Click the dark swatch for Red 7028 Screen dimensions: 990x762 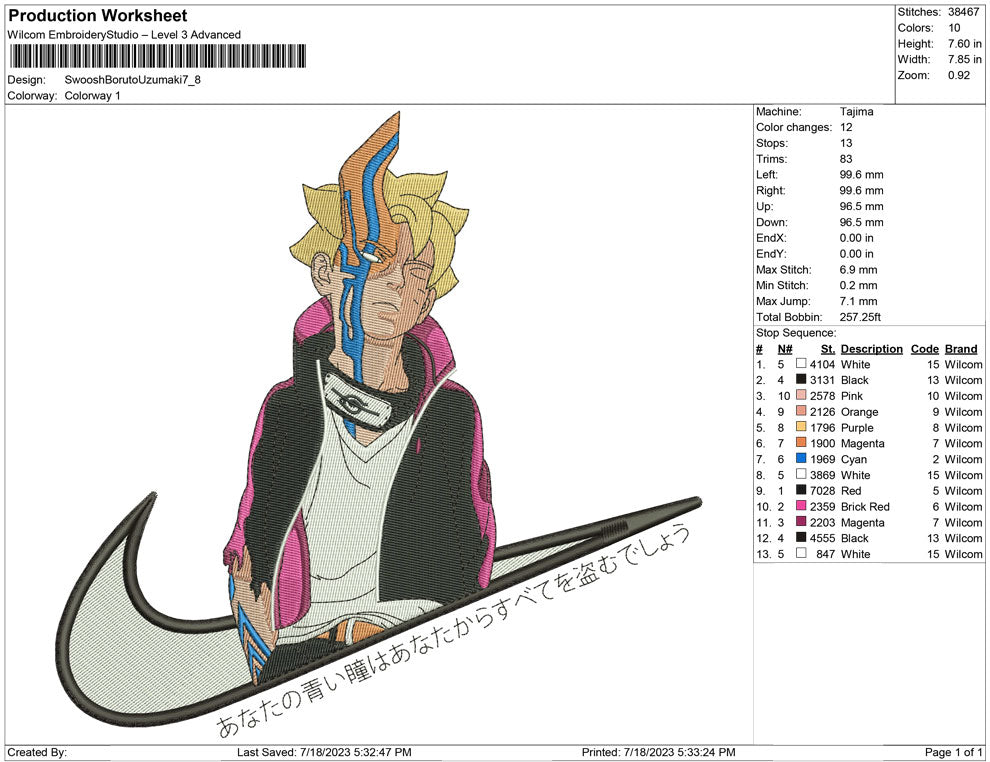(x=801, y=490)
